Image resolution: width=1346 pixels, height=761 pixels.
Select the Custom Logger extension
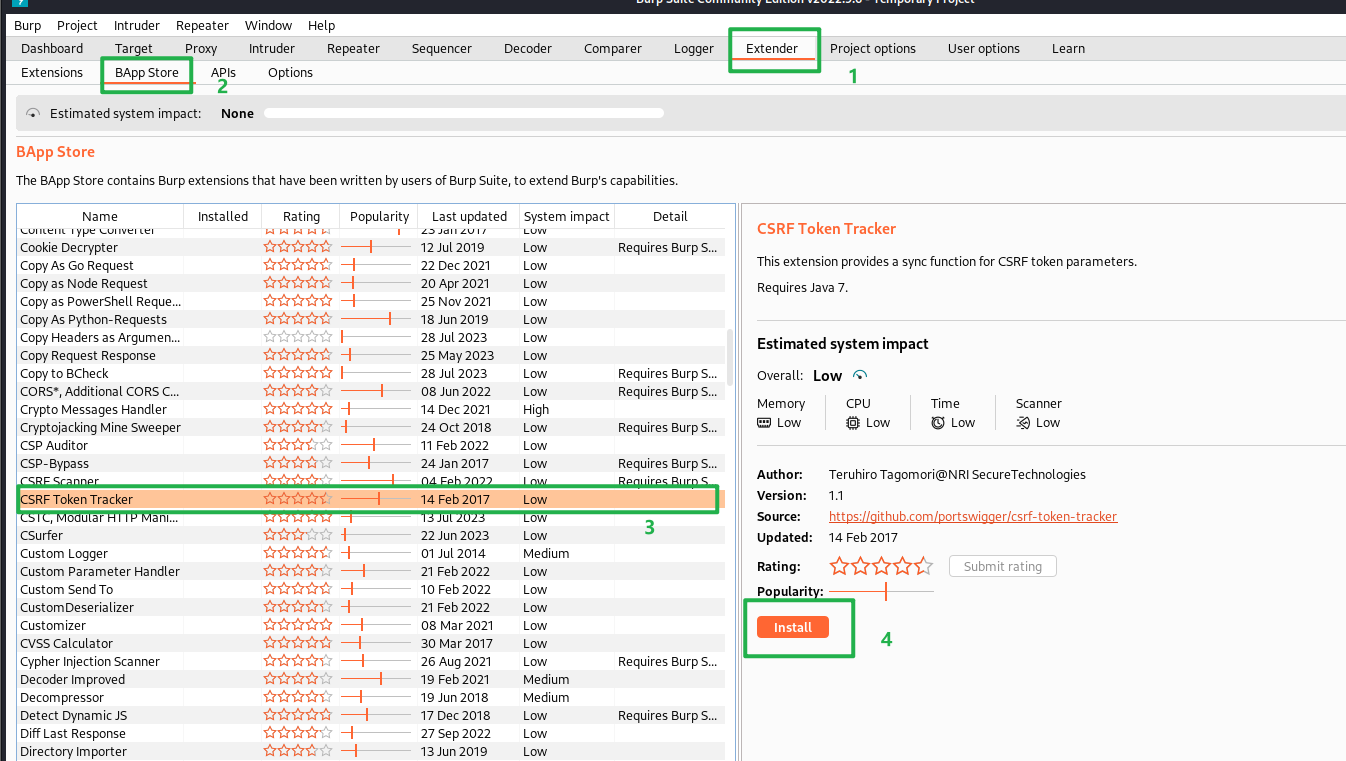pyautogui.click(x=371, y=553)
